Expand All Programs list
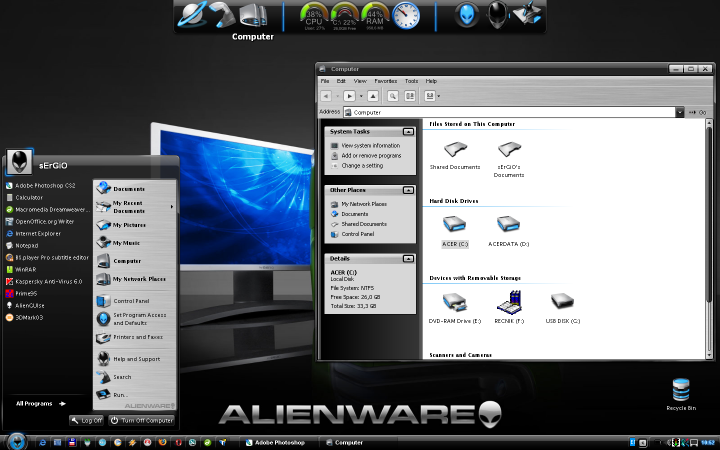Image resolution: width=720 pixels, height=450 pixels. coord(41,404)
